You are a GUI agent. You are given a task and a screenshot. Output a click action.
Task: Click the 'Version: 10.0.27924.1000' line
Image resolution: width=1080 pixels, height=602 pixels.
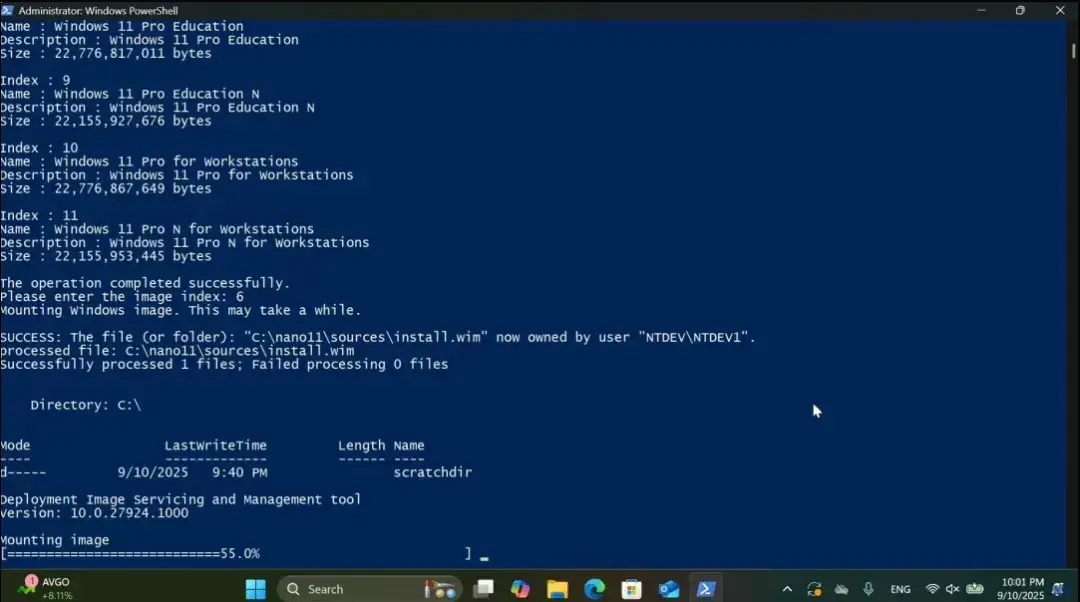94,513
